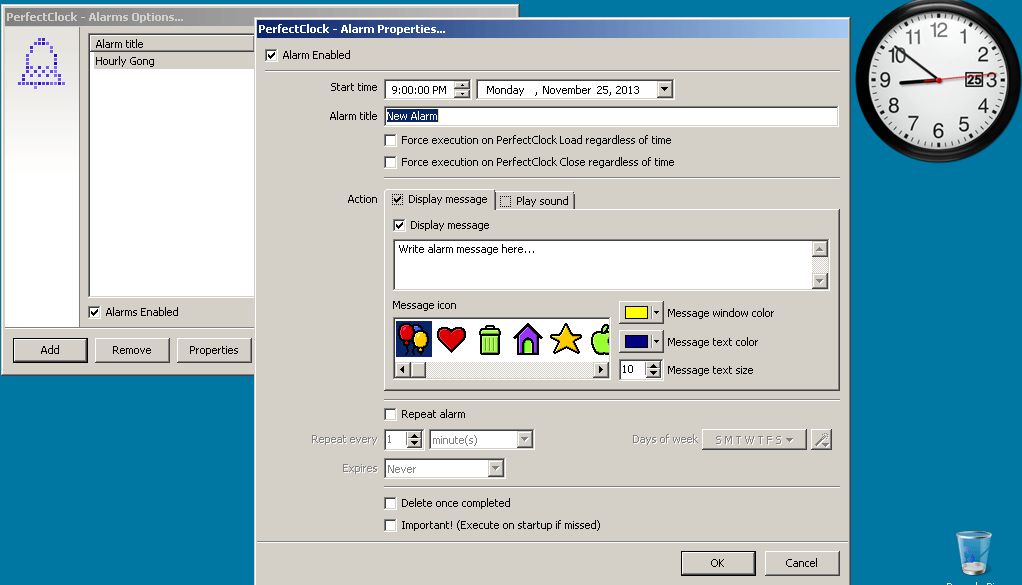
Task: Uncheck the Alarm Enabled checkbox
Action: (271, 55)
